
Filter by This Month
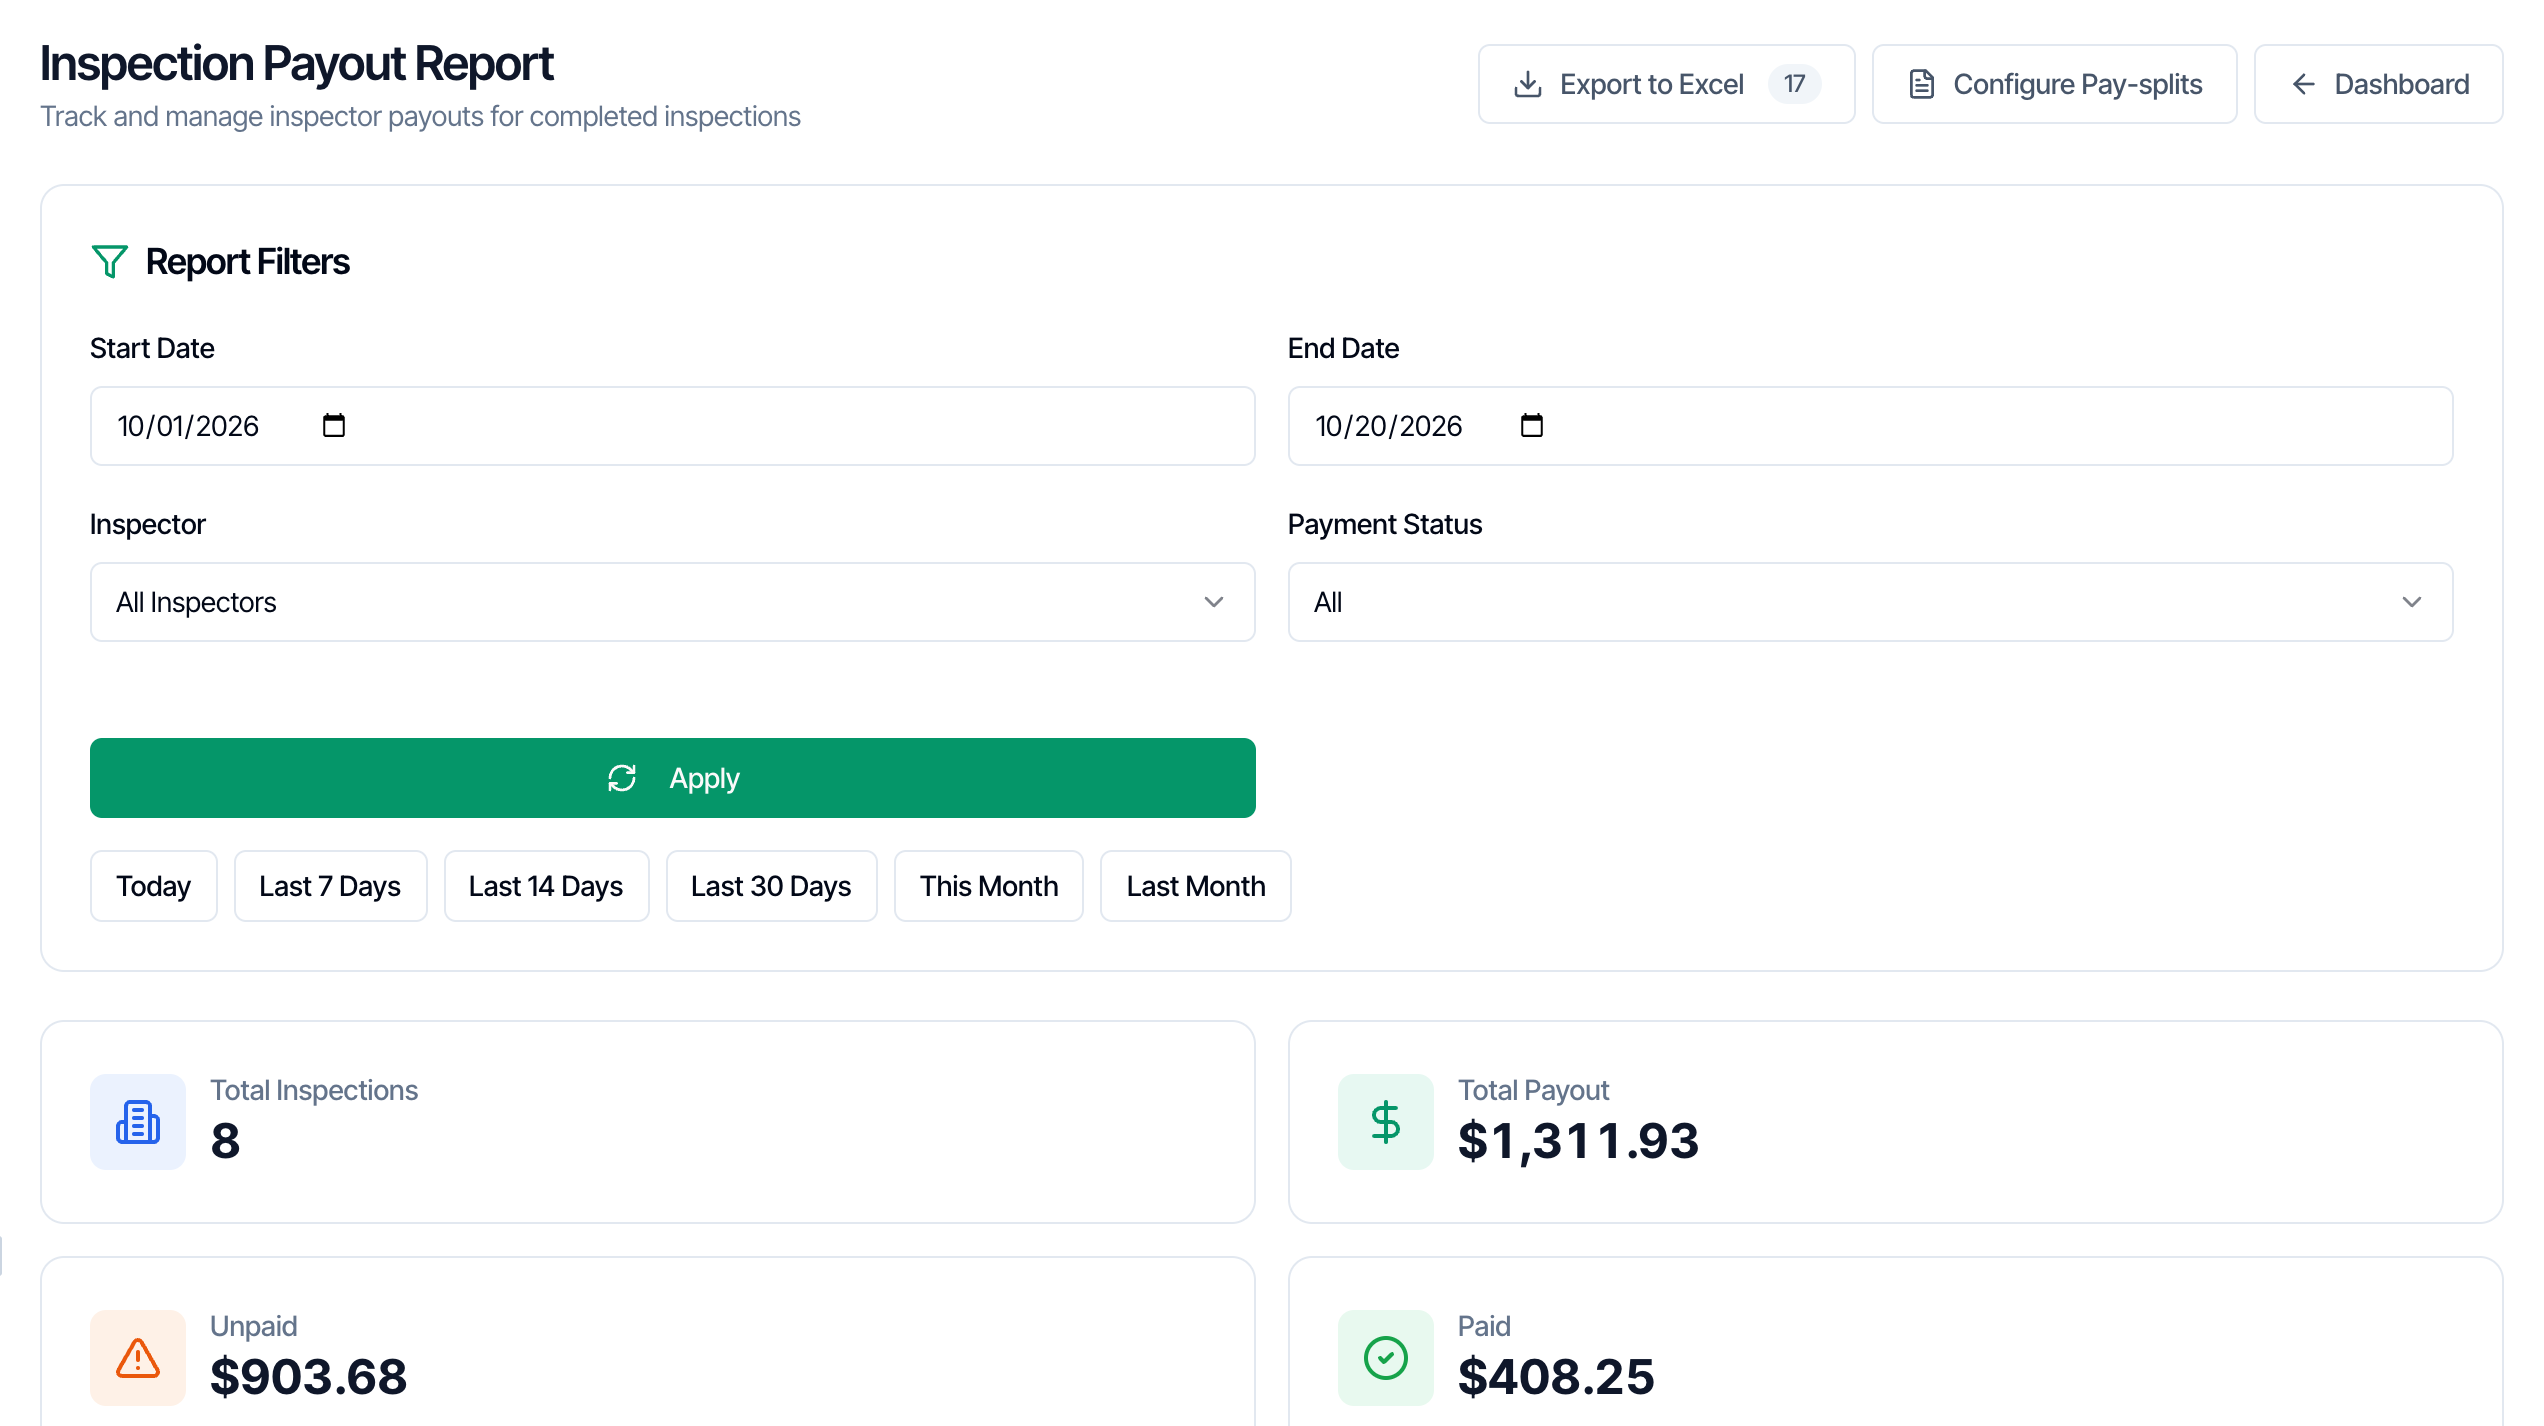click(989, 886)
